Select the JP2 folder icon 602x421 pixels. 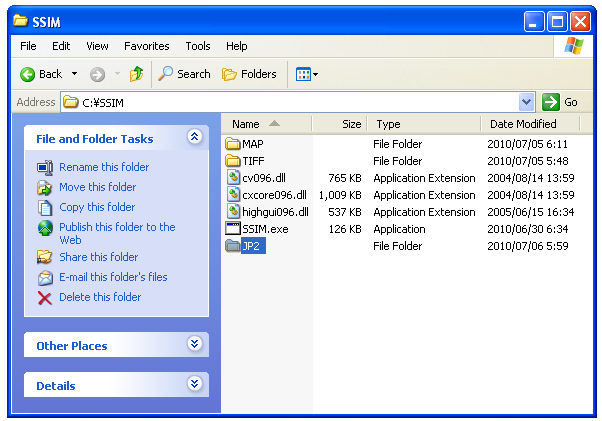tap(233, 246)
